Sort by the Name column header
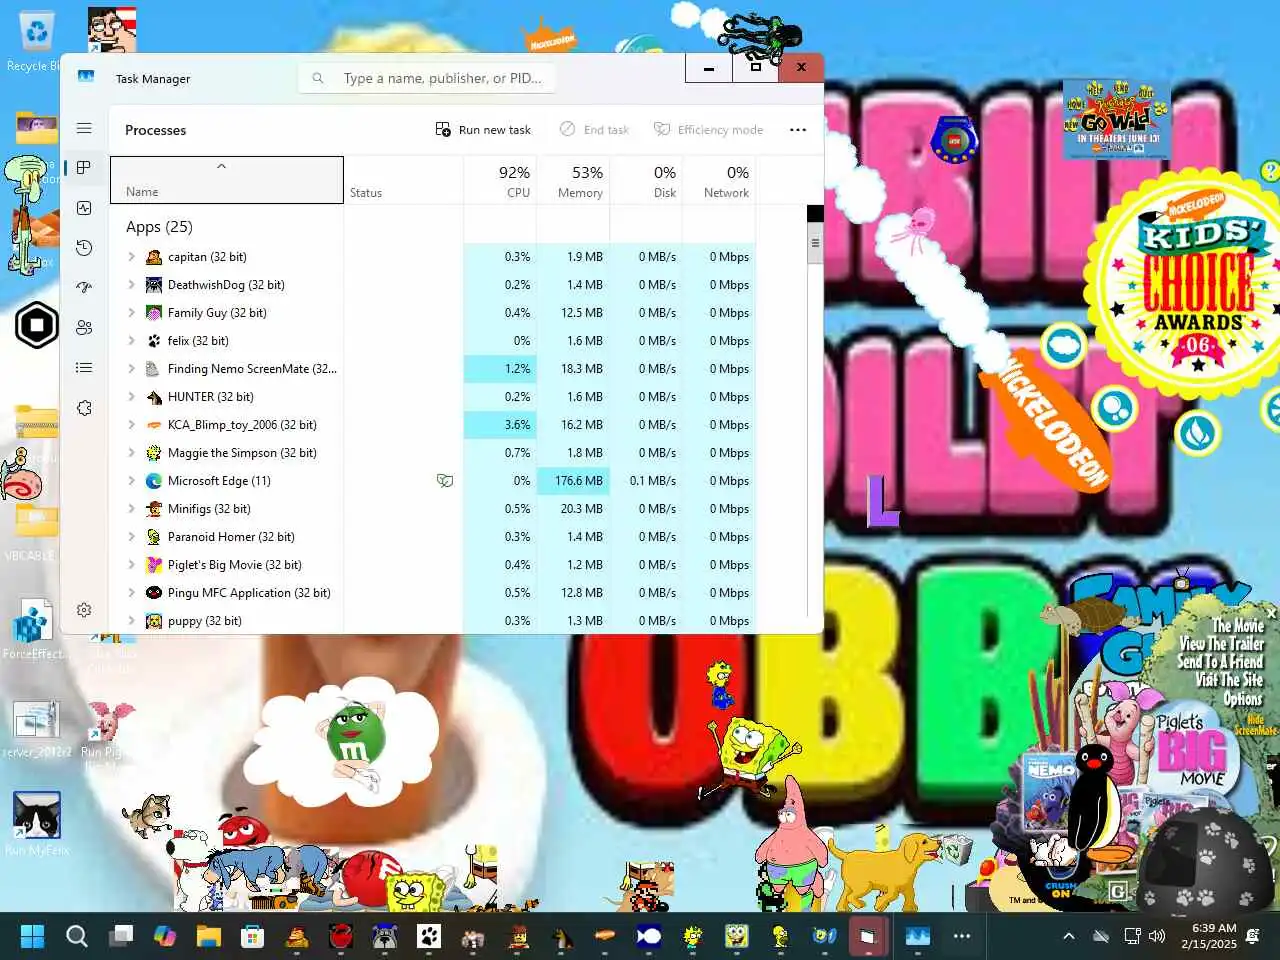Screen dimensions: 1280x960 click(227, 181)
